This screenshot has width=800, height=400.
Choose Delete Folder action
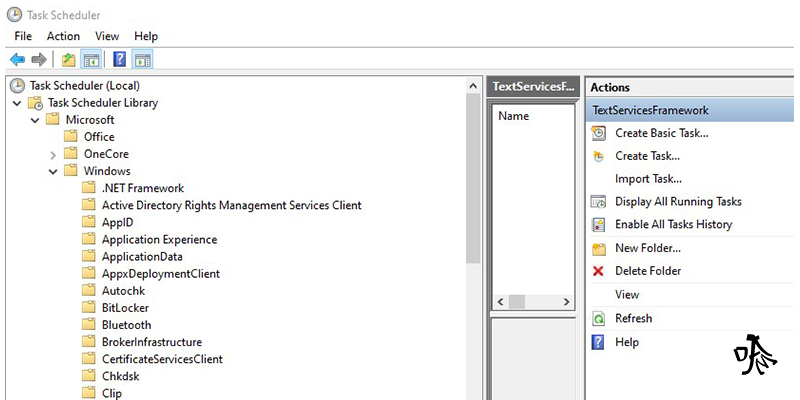click(x=648, y=271)
